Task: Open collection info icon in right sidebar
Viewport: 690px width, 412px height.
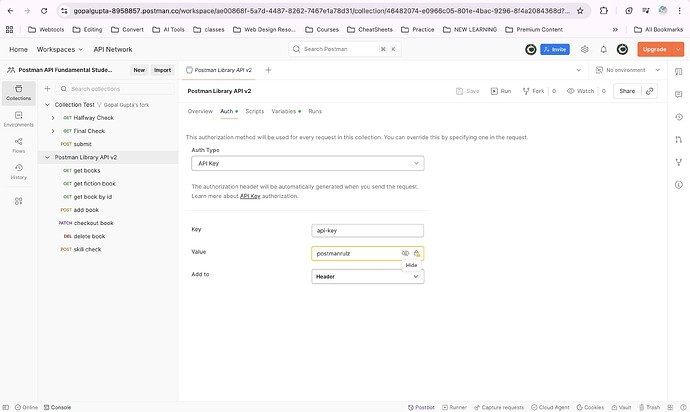Action: (679, 184)
